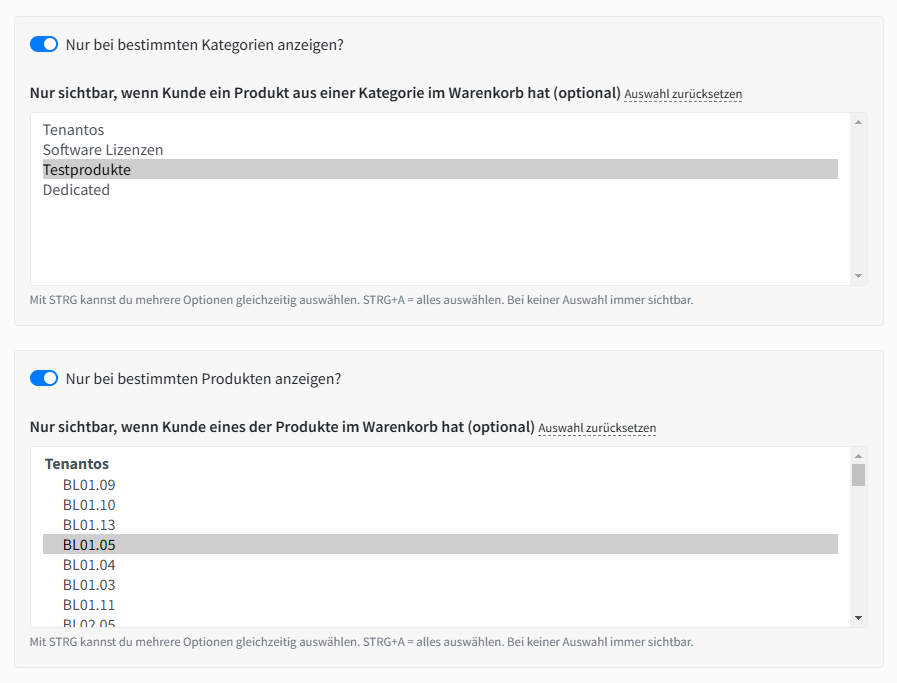897x683 pixels.
Task: Select product BL01.11 in the list
Action: tap(89, 605)
